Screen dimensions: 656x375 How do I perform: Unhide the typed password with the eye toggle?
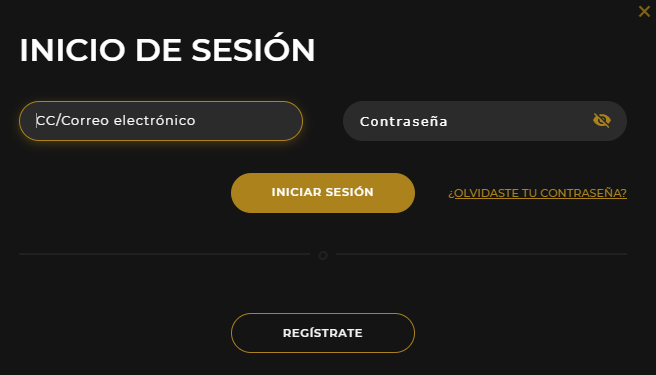click(602, 121)
